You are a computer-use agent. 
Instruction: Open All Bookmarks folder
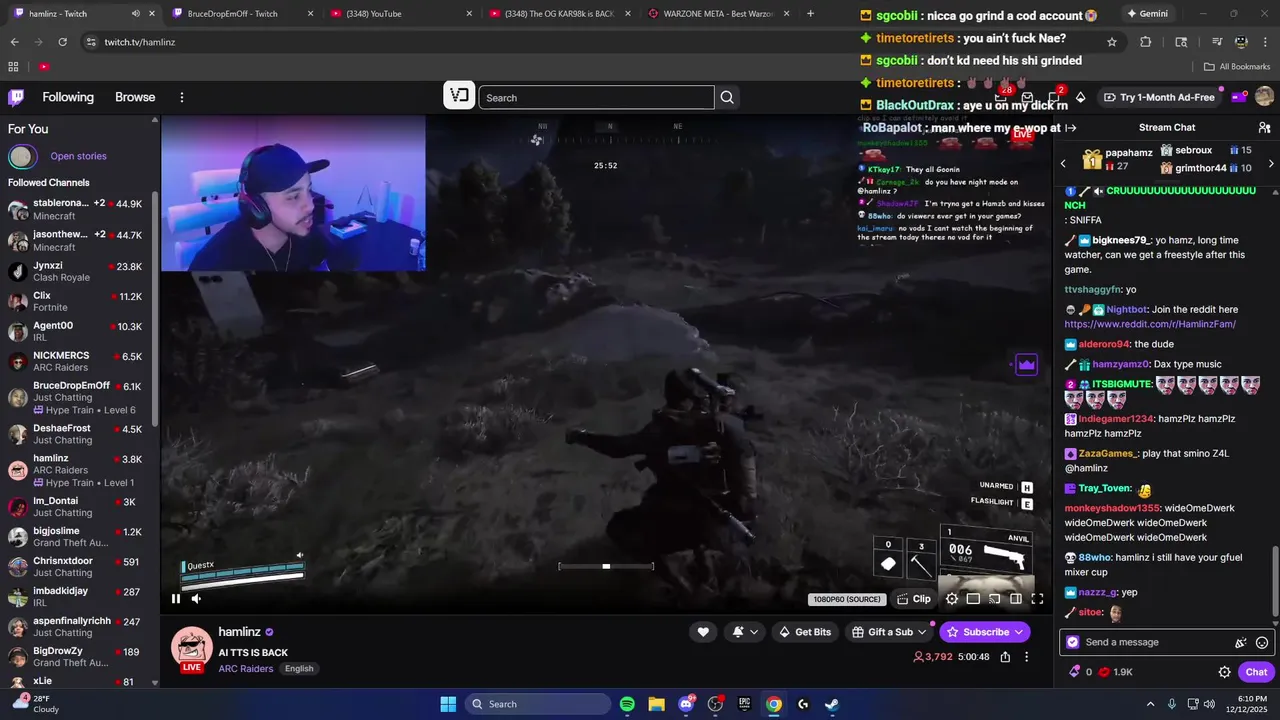(1237, 67)
